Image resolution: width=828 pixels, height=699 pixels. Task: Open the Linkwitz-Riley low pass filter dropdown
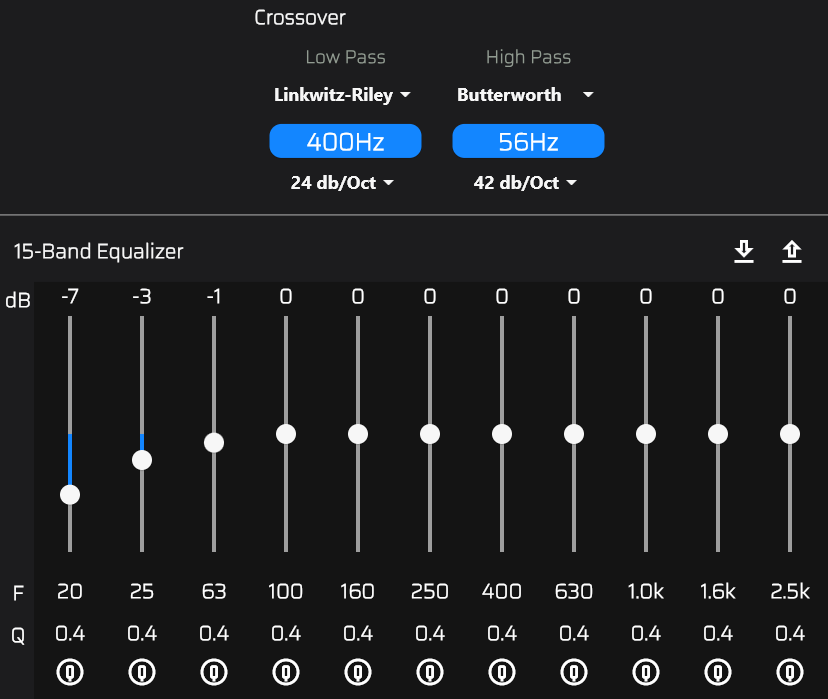click(343, 95)
